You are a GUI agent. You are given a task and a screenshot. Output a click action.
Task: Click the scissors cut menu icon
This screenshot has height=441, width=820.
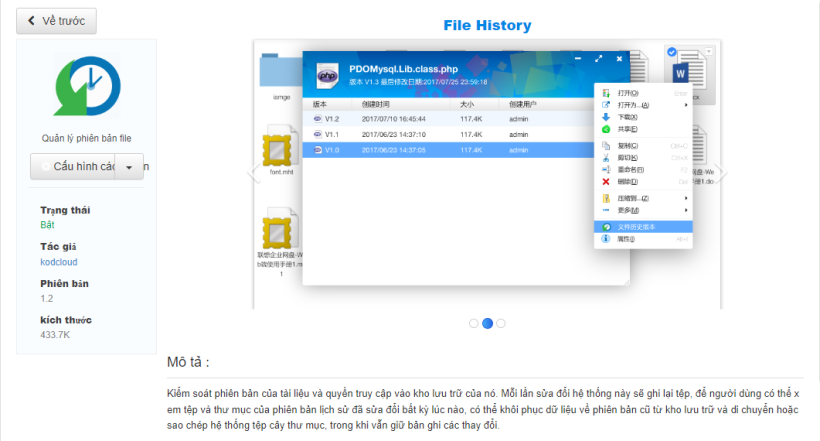pos(606,158)
